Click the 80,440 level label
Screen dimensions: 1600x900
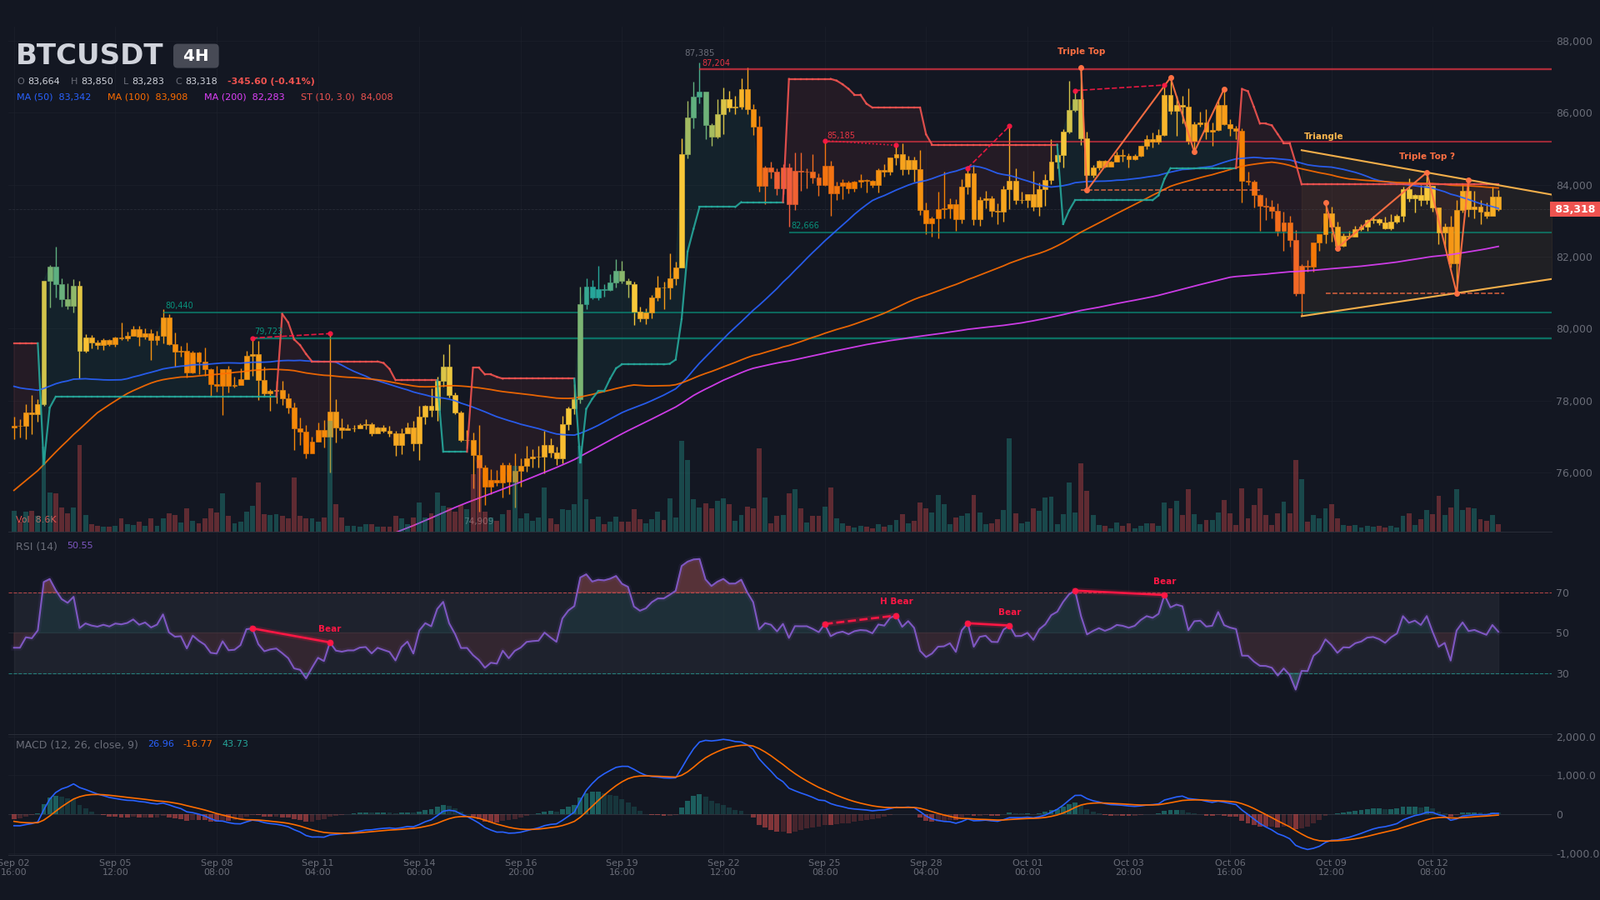point(179,306)
